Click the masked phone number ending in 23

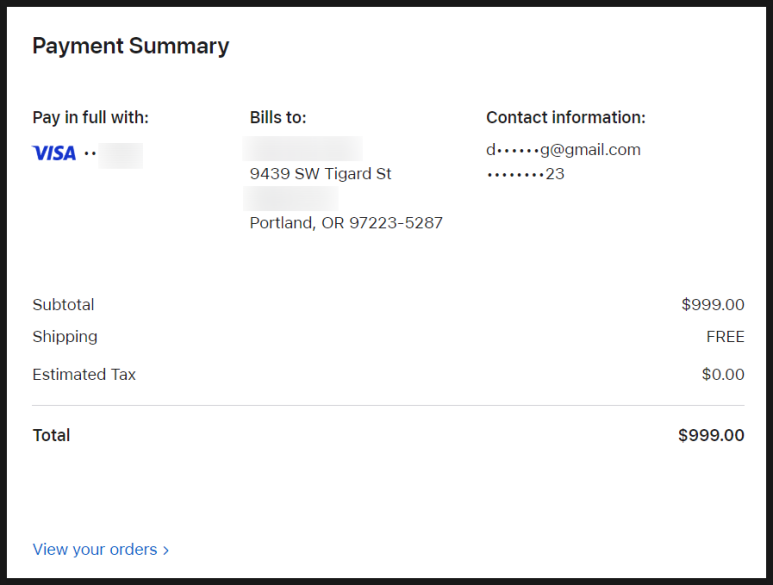526,174
